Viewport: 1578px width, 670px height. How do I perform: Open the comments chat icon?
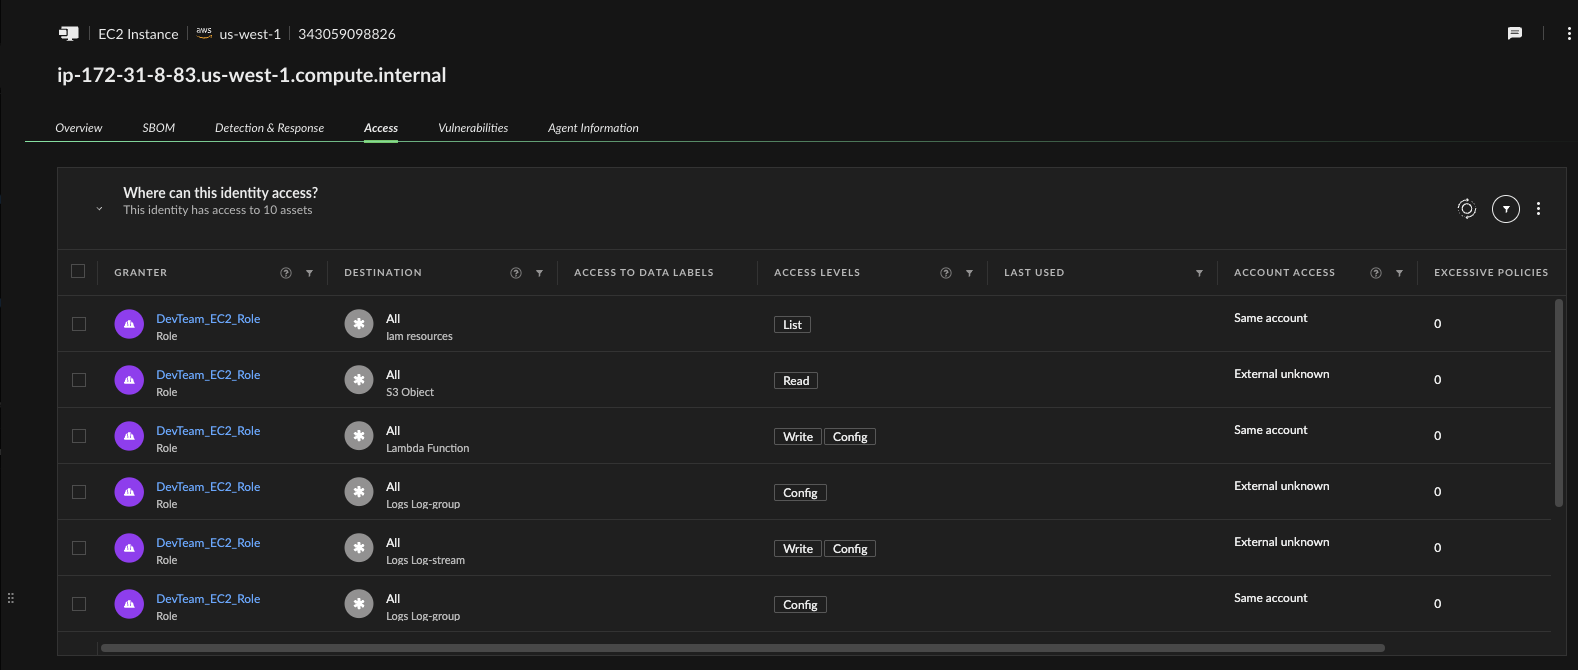pyautogui.click(x=1514, y=33)
